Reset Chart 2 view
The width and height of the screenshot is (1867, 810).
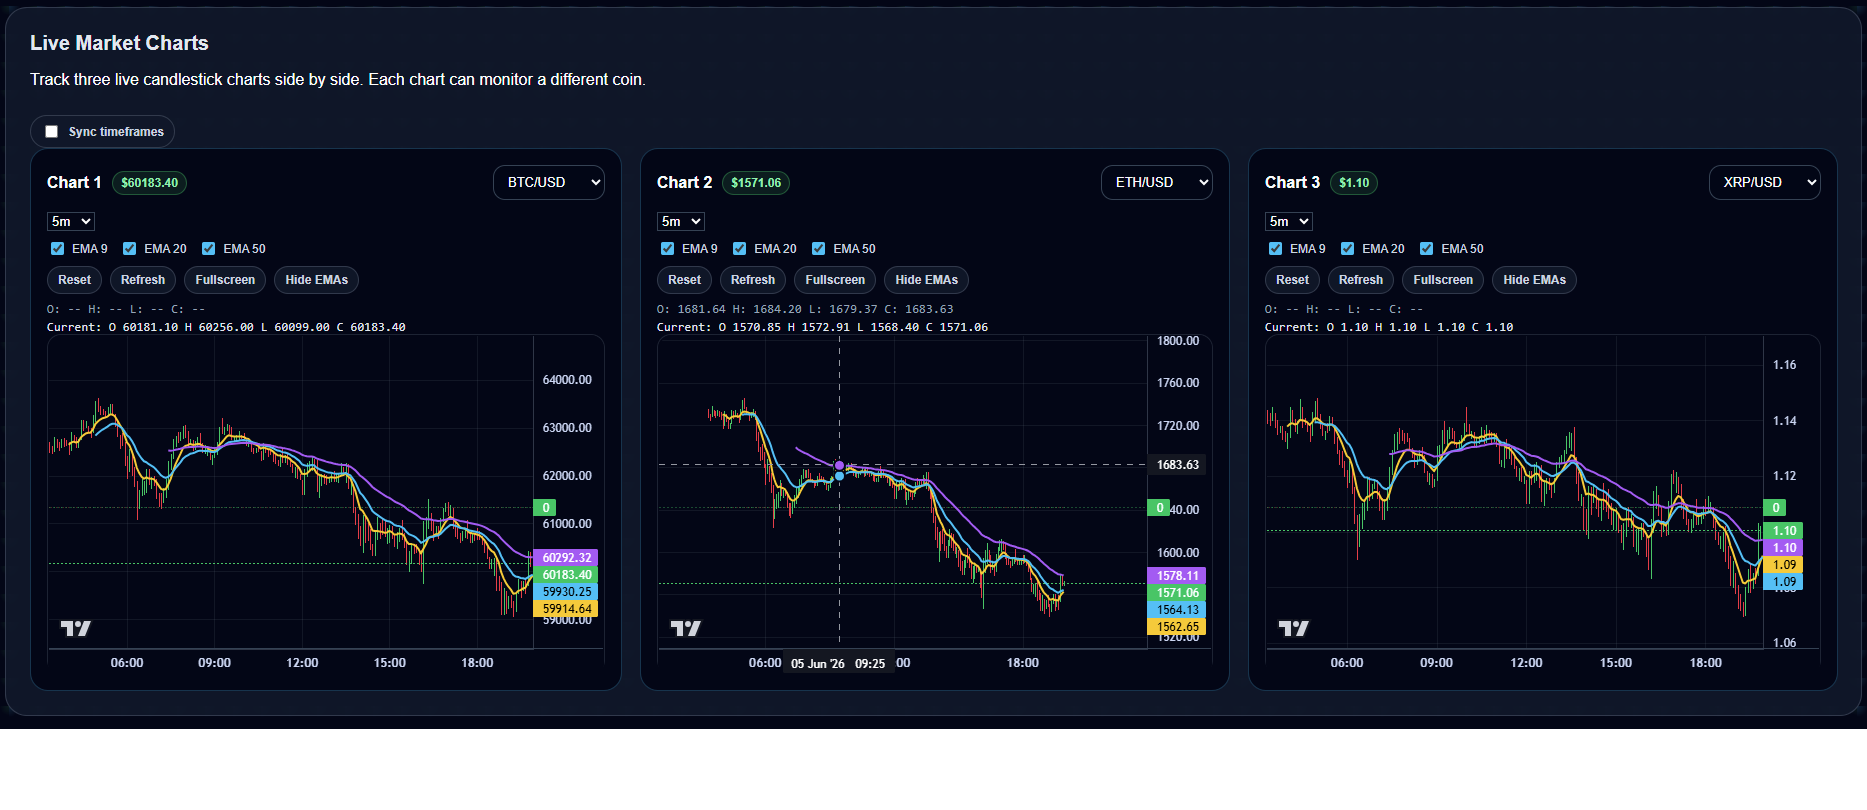[x=684, y=280]
